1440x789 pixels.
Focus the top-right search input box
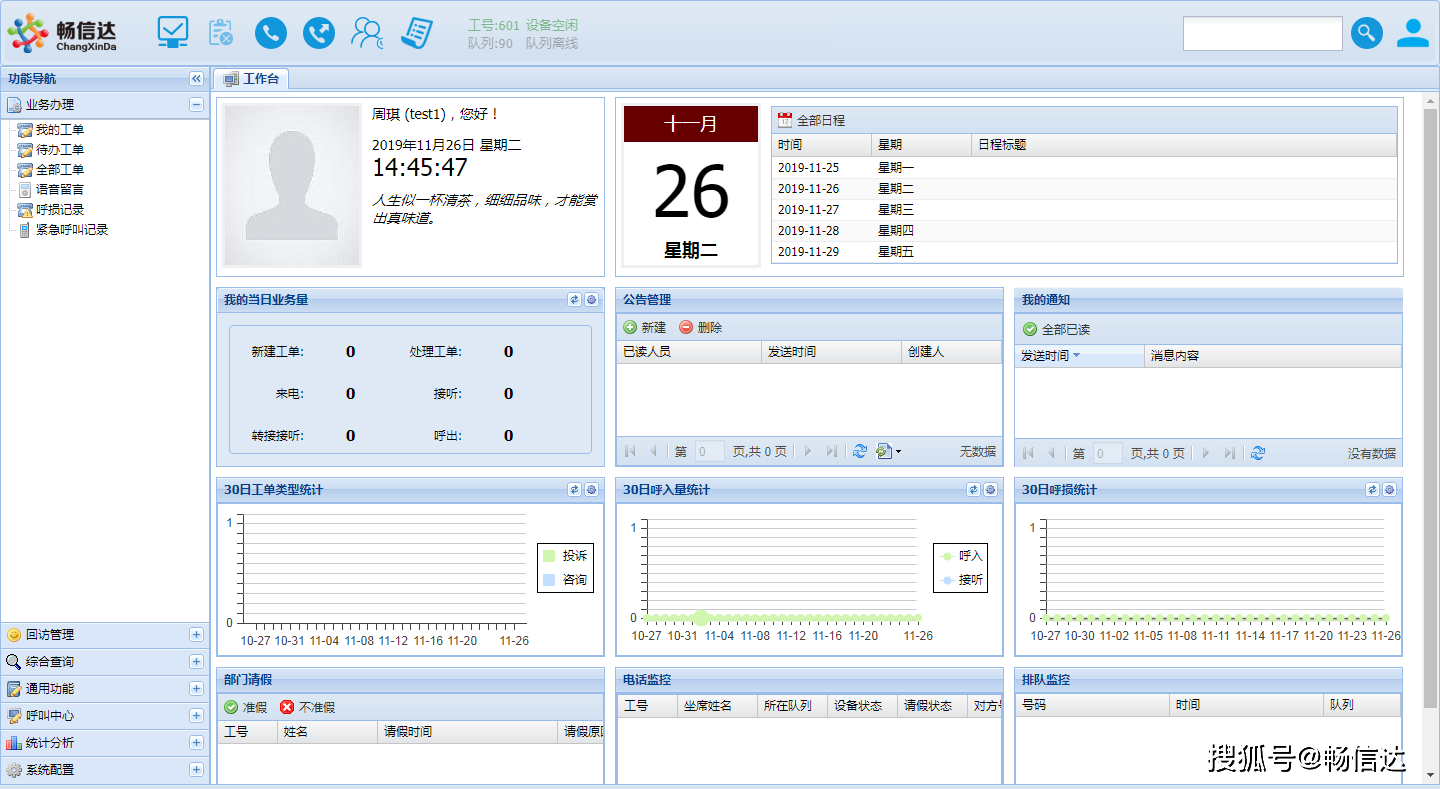(x=1263, y=33)
